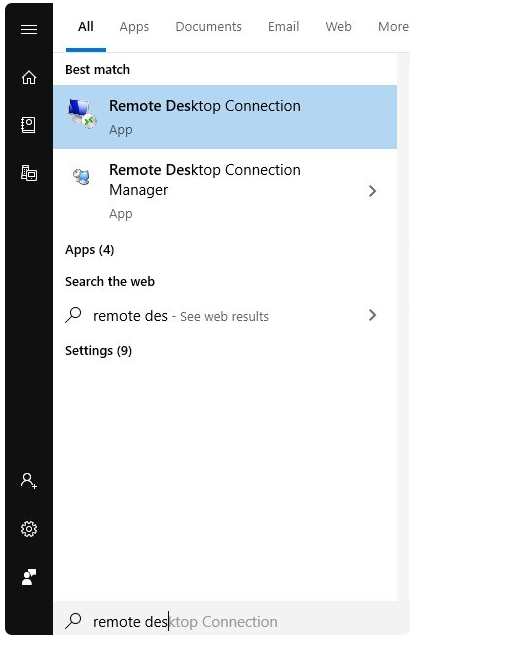Open the Settings gear icon
519x647 pixels.
(x=29, y=529)
